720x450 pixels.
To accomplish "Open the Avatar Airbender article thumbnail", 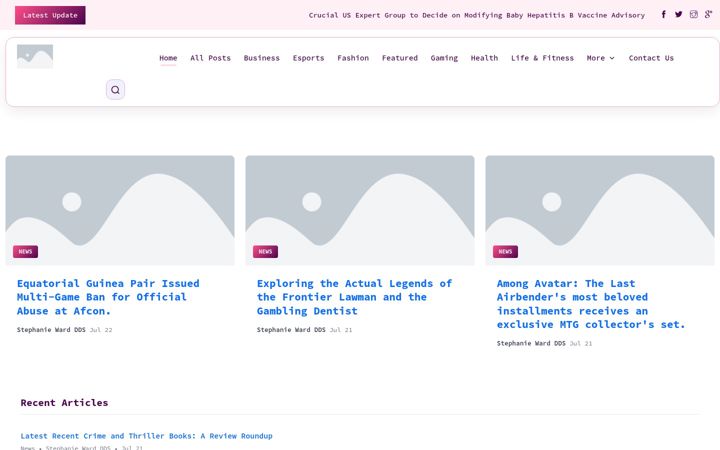I will (x=600, y=210).
